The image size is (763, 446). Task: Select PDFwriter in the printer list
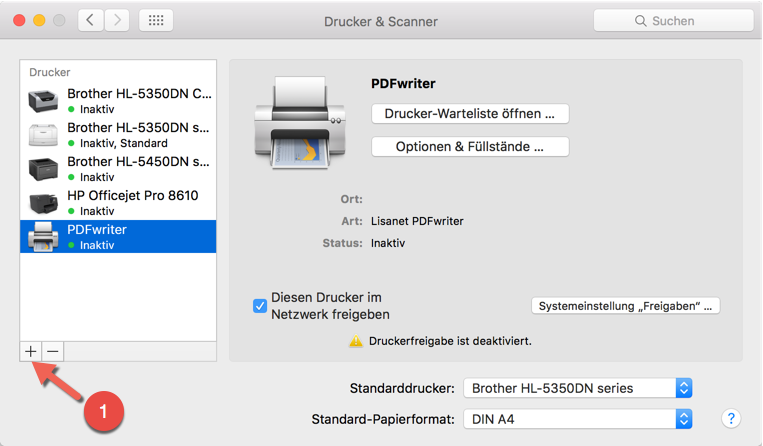click(x=118, y=236)
